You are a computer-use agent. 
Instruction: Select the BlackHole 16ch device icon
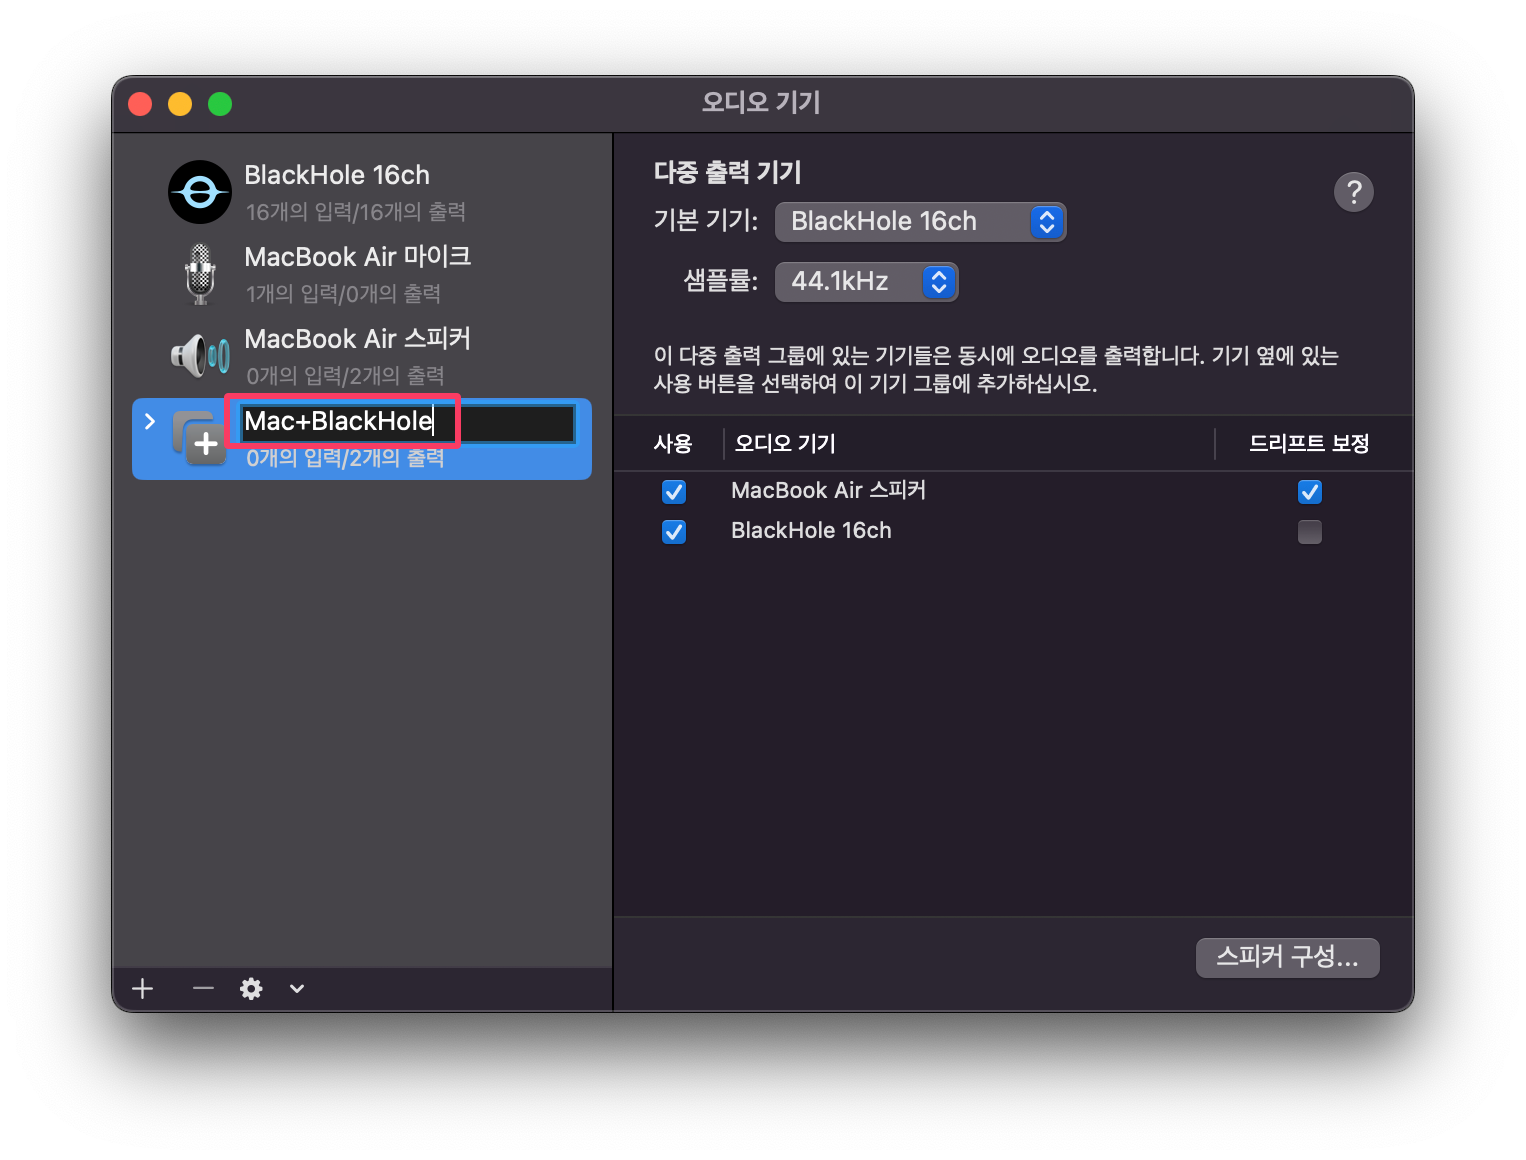point(200,192)
